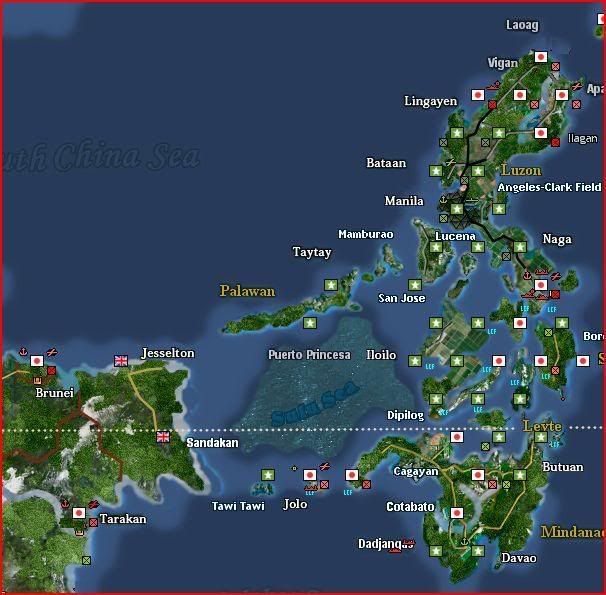This screenshot has width=606, height=595.
Task: Click the Dipilog city label
Action: (x=405, y=415)
